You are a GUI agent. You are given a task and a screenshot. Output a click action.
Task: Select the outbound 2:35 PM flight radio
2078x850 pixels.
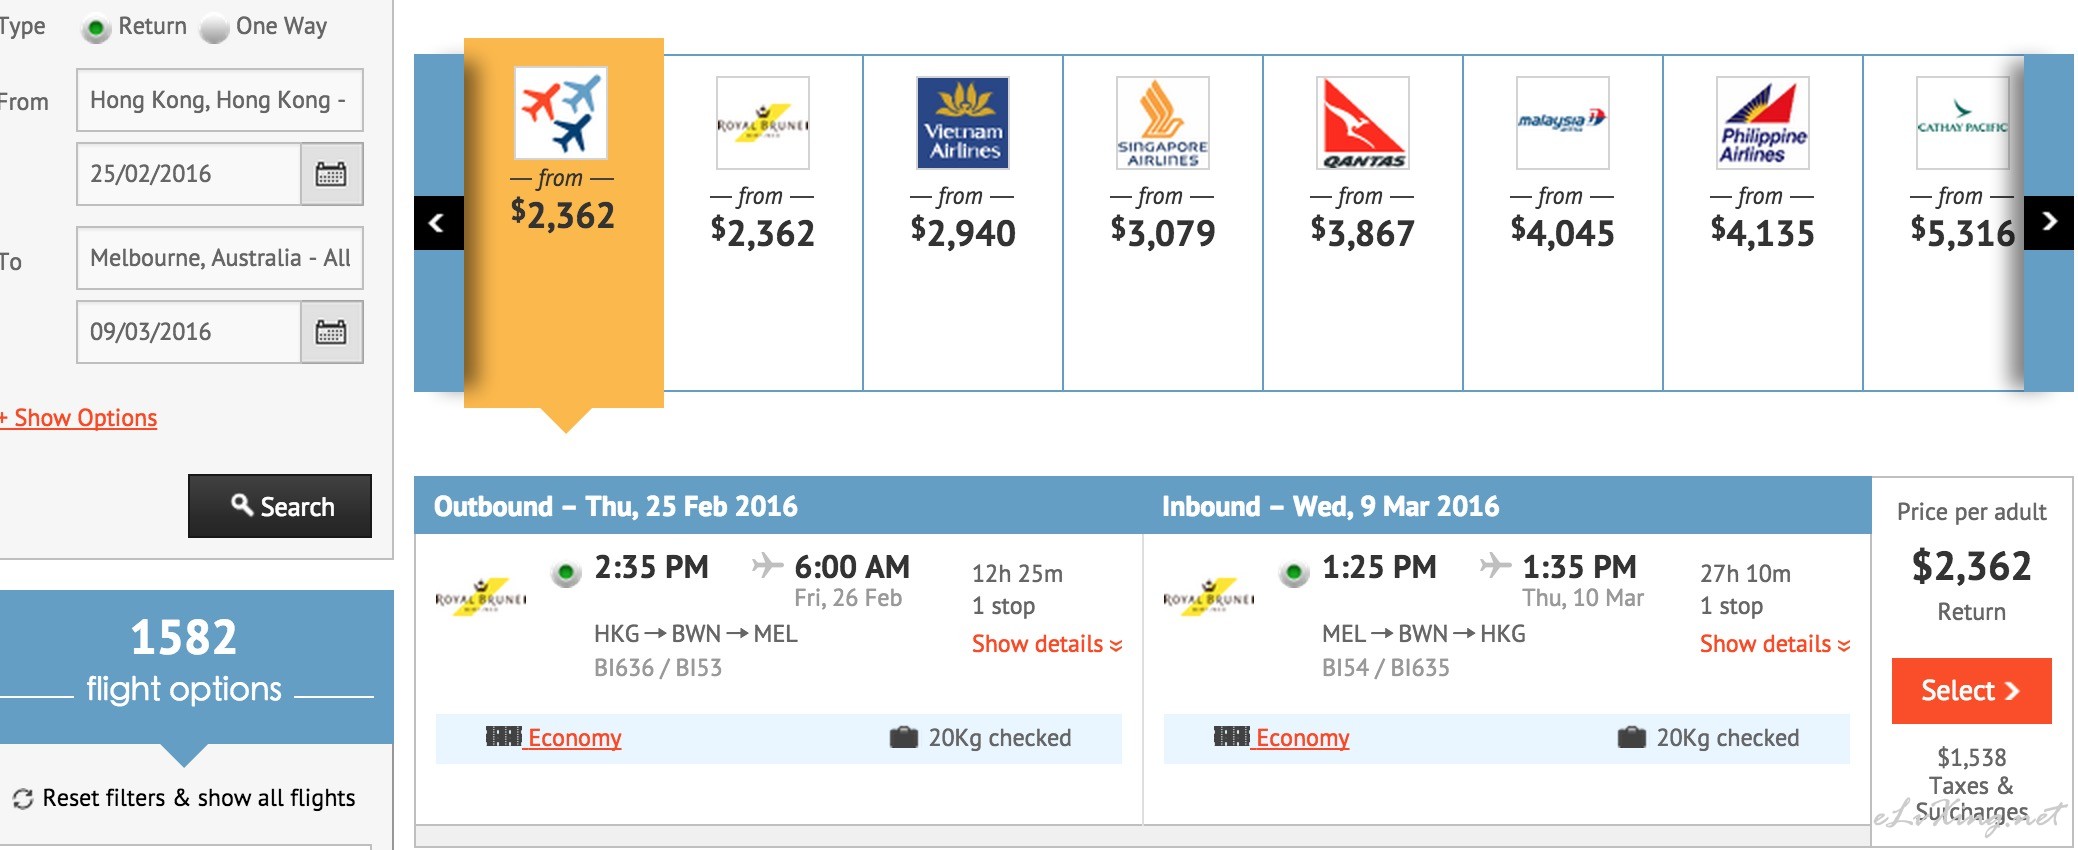point(566,573)
